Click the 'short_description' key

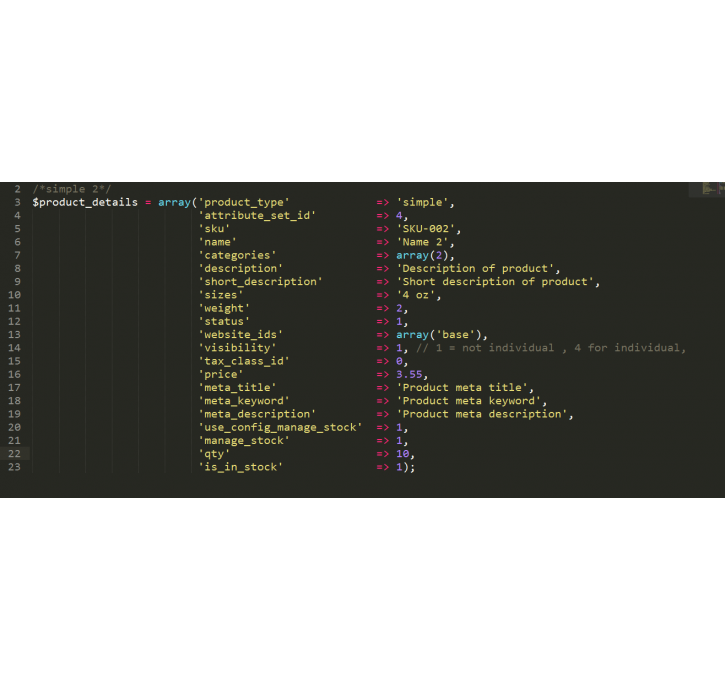tap(260, 282)
